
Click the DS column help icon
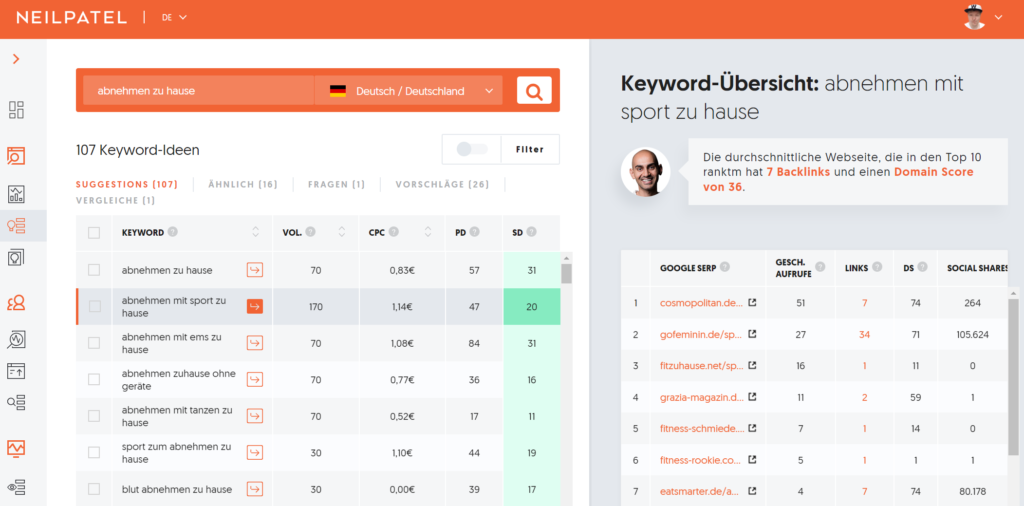point(922,267)
